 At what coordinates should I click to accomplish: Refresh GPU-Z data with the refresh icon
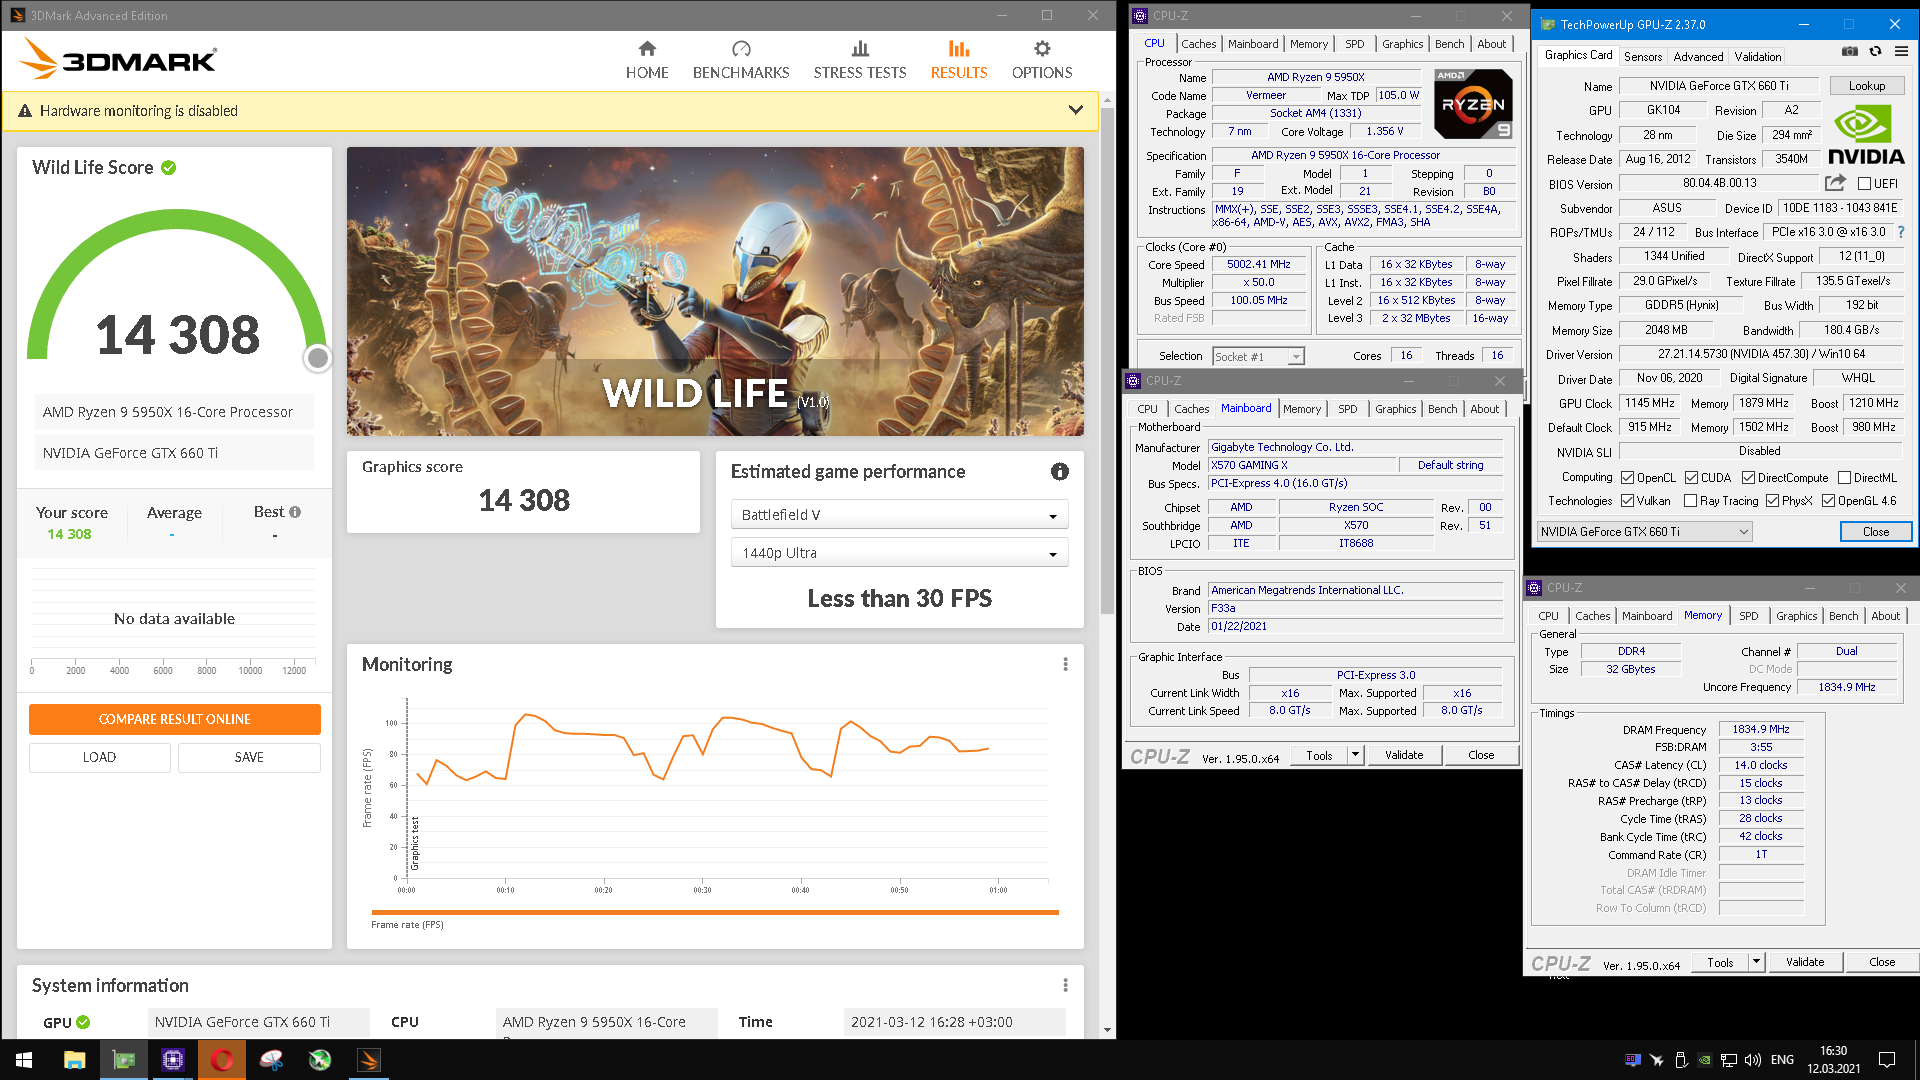1876,52
